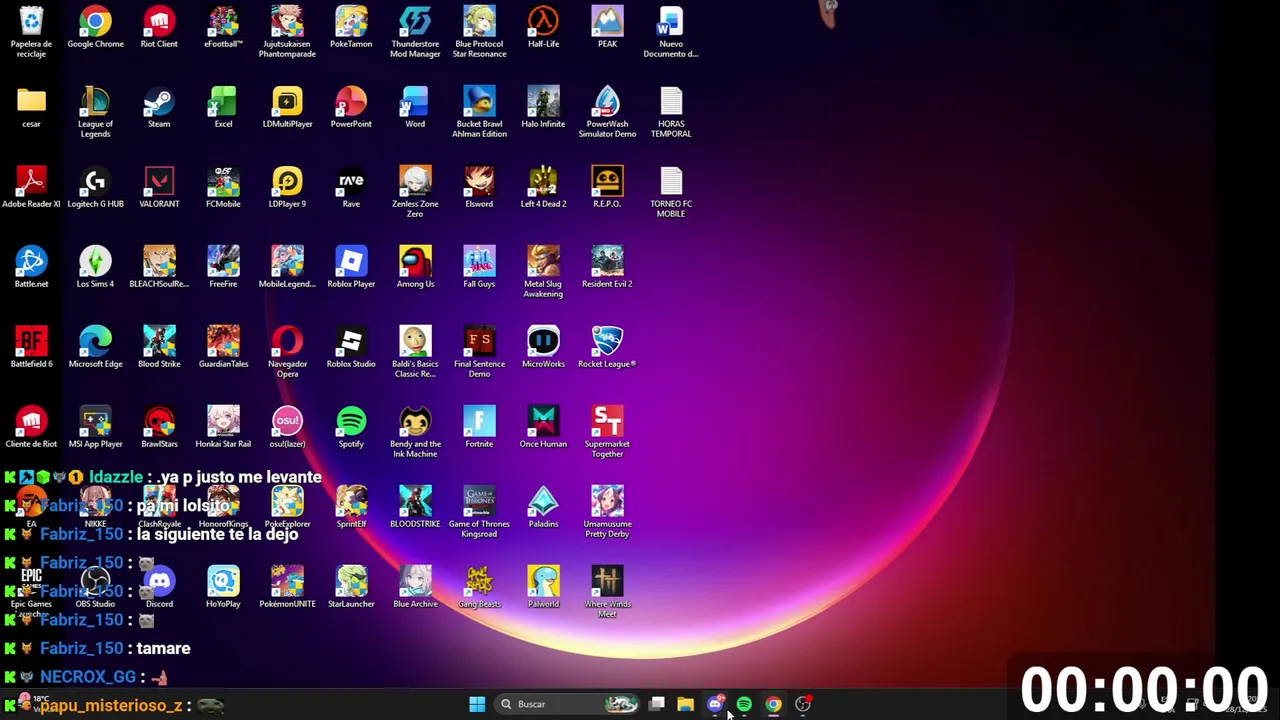The image size is (1280, 720).
Task: Open the Battle.net desktop shortcut
Action: point(31,268)
